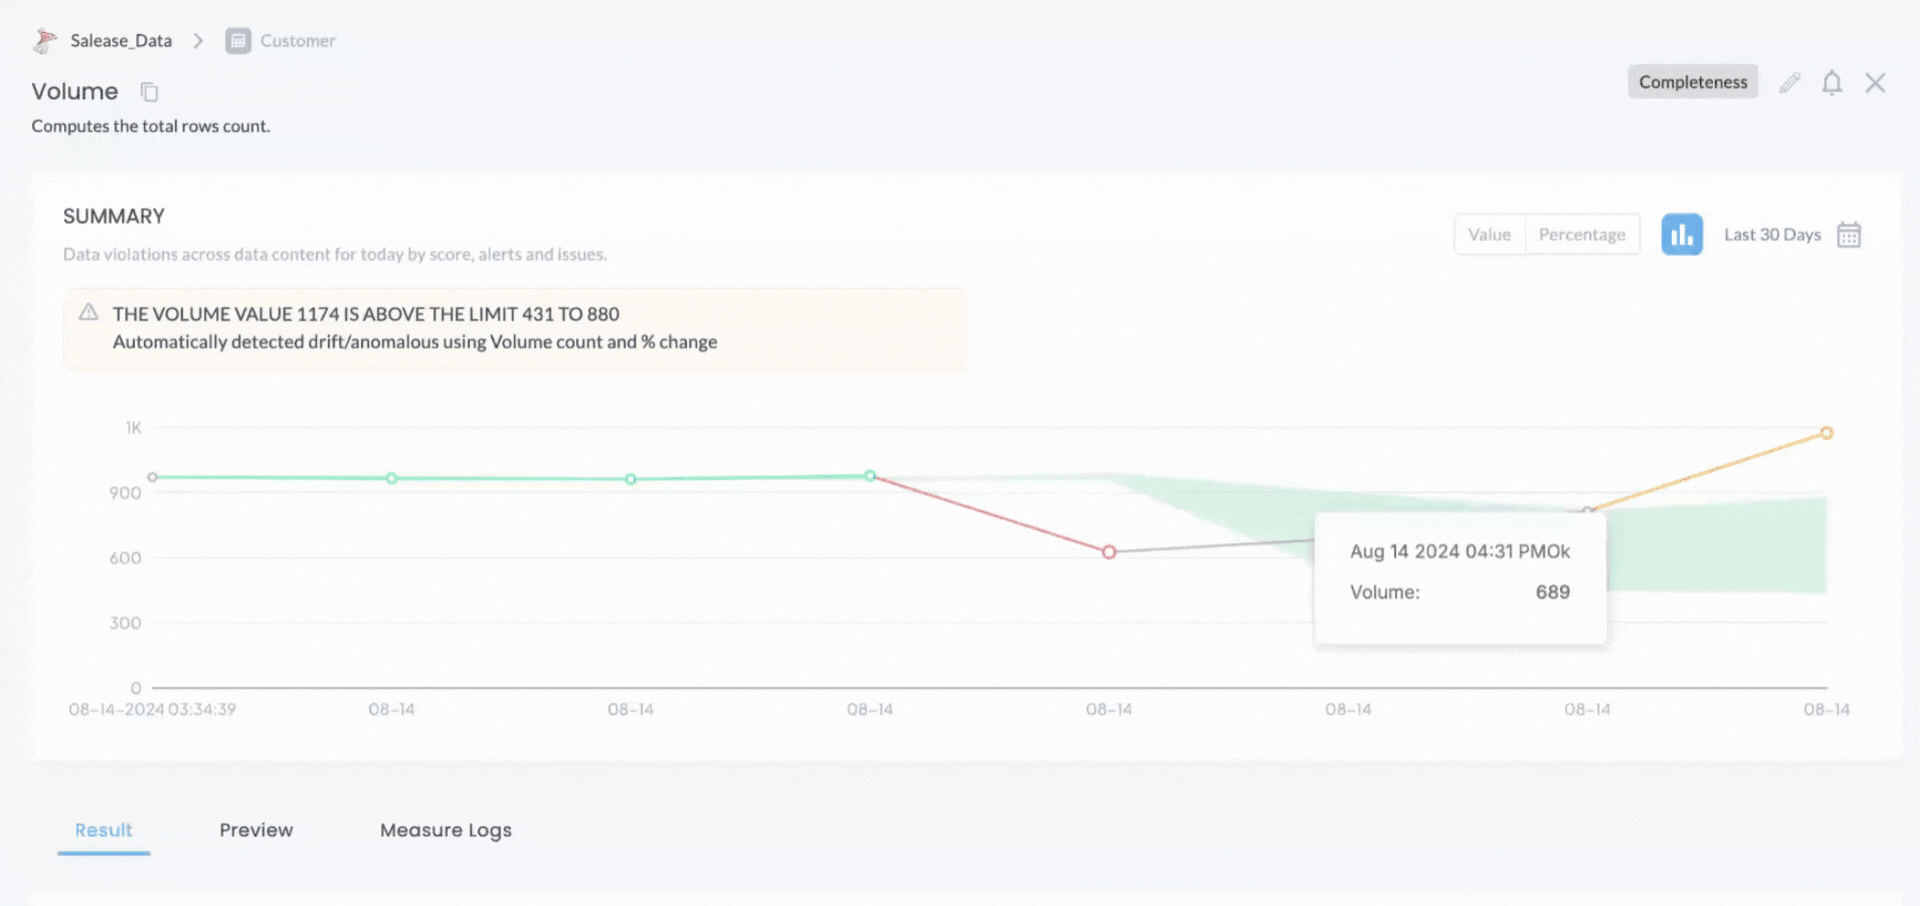Click the Customer table icon in the breadcrumb

(x=238, y=41)
